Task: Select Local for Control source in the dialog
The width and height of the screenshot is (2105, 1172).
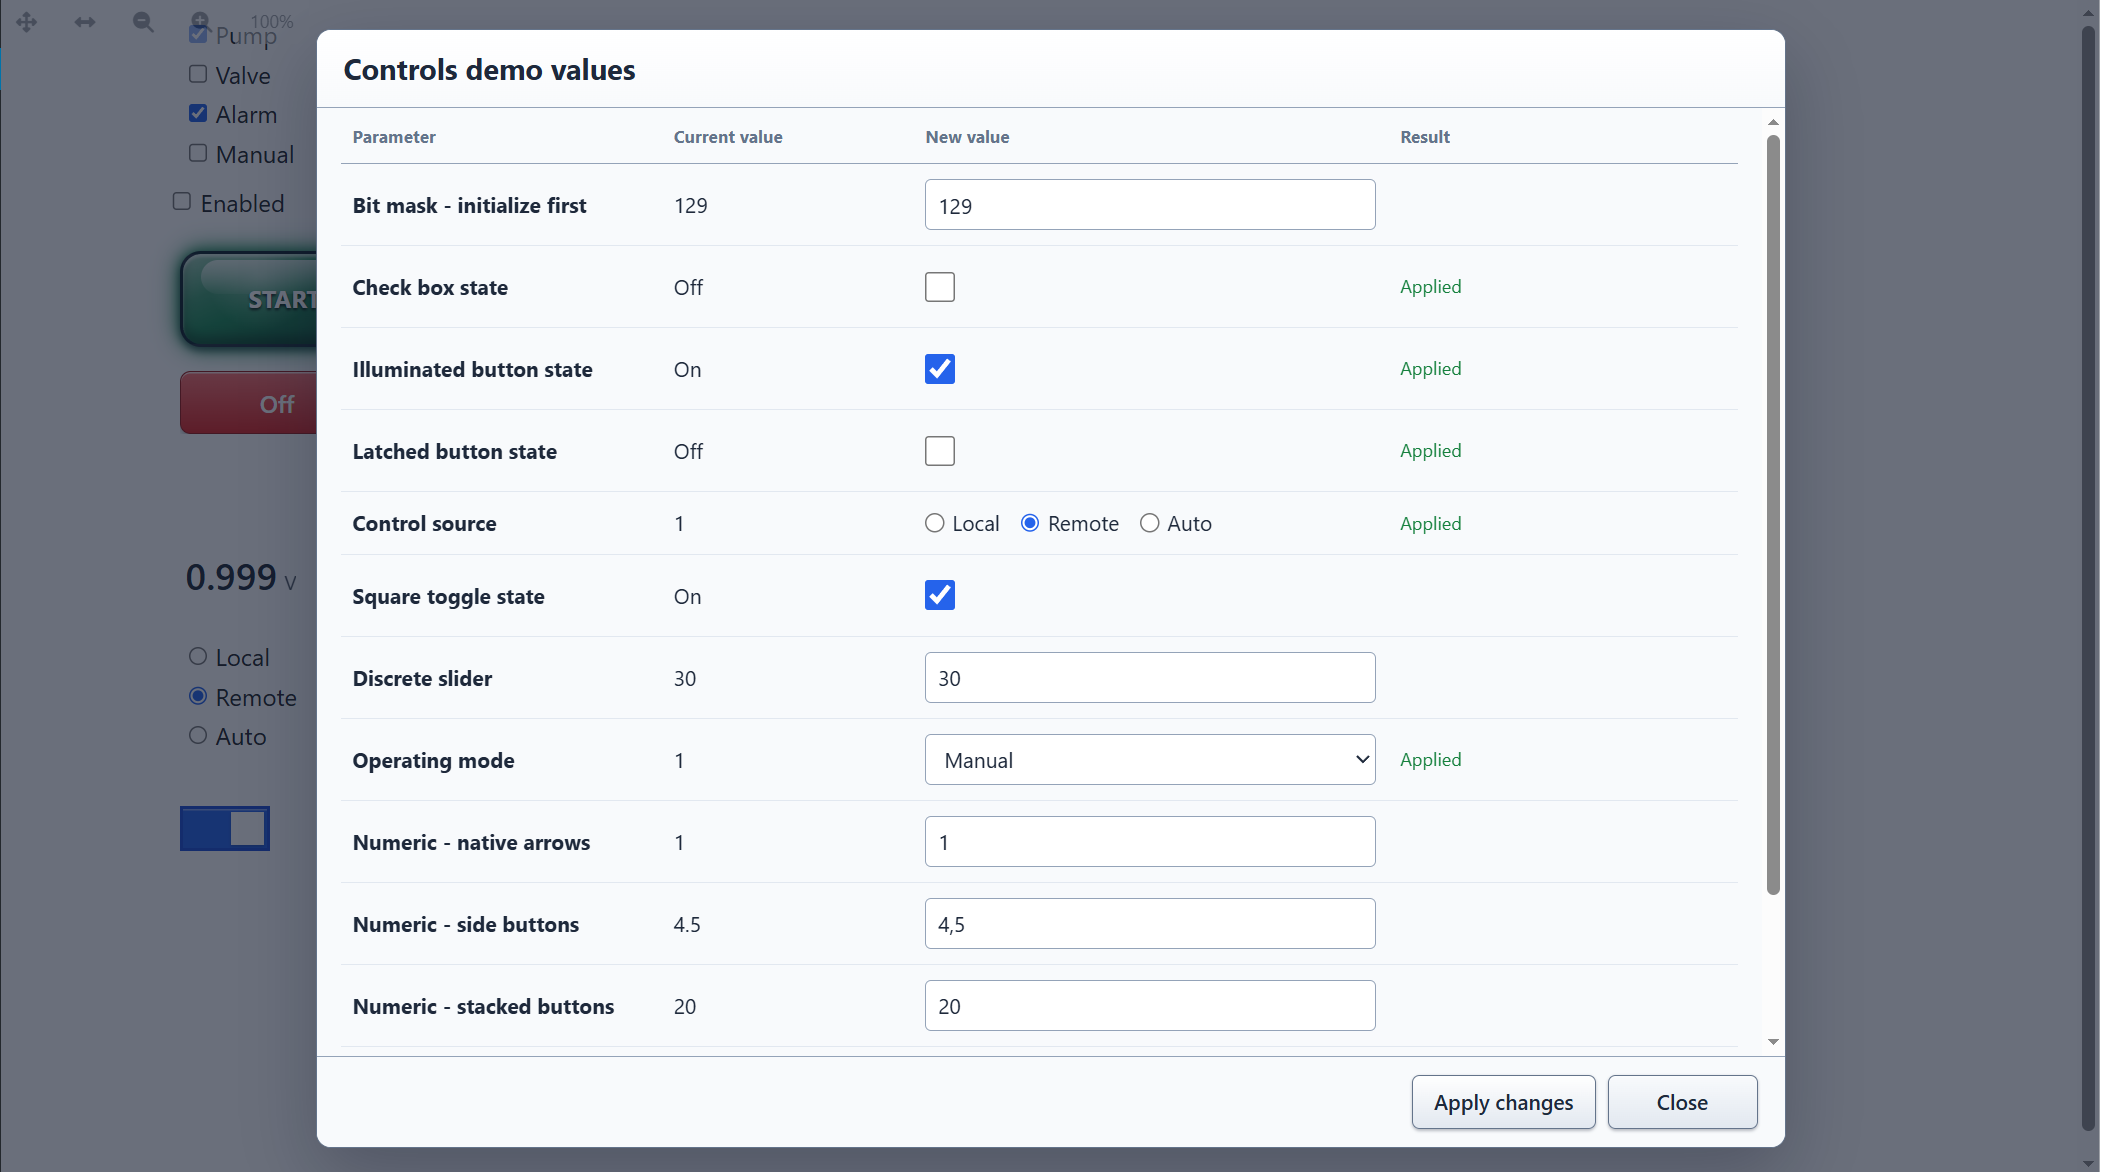Action: (935, 523)
